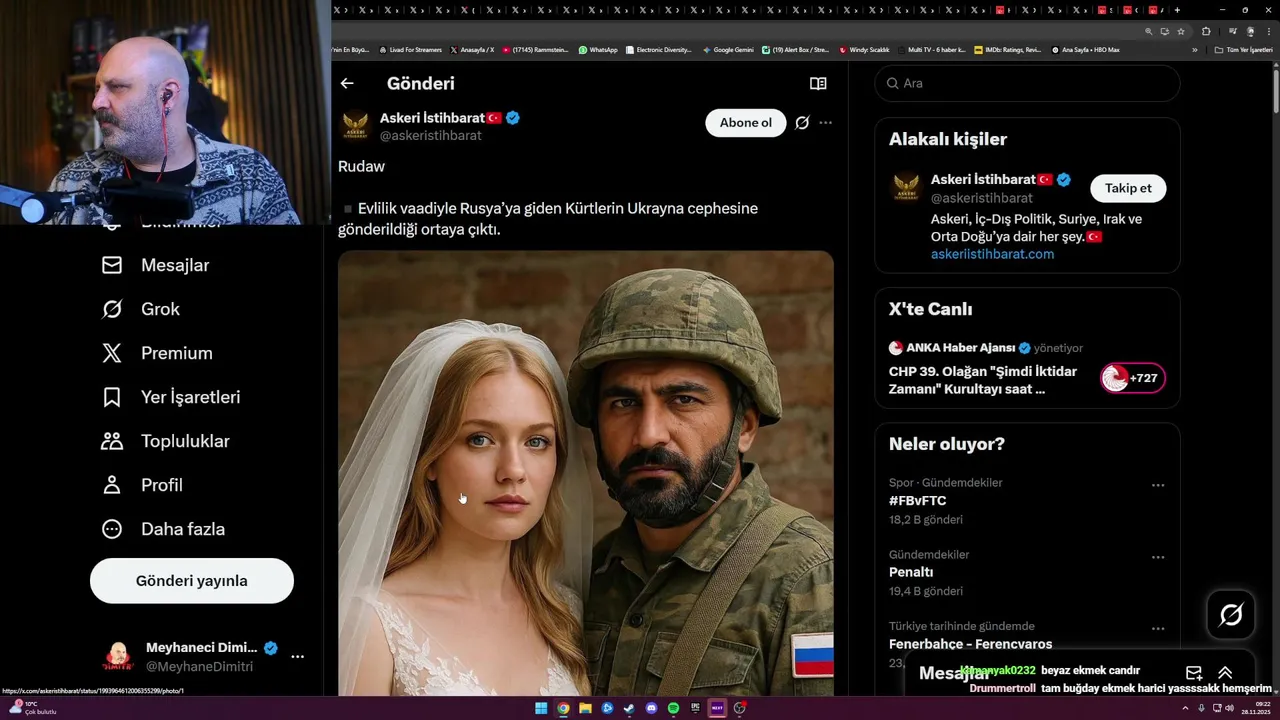1280x720 pixels.
Task: Expand the Mesajlar drawer with double chevron
Action: click(x=1225, y=673)
